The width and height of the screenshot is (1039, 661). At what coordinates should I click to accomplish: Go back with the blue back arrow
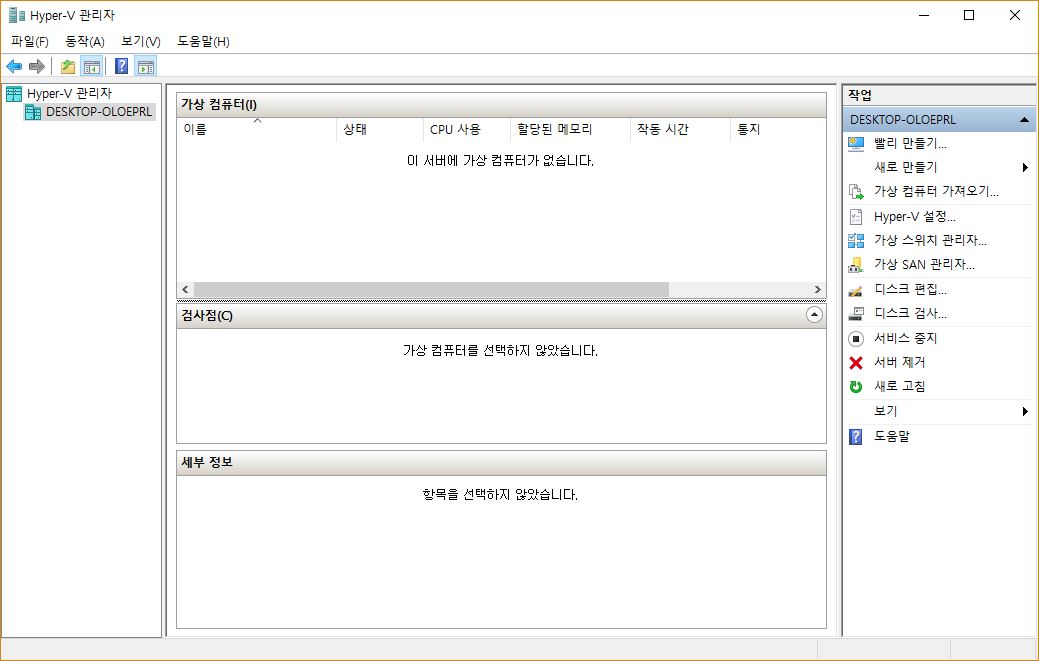click(14, 66)
